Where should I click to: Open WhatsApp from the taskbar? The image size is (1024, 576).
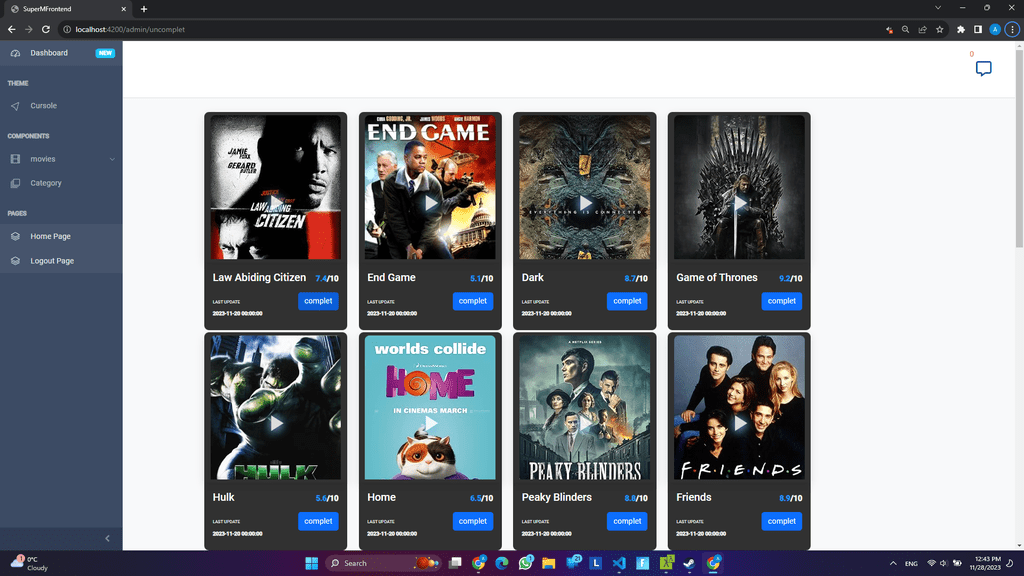526,563
